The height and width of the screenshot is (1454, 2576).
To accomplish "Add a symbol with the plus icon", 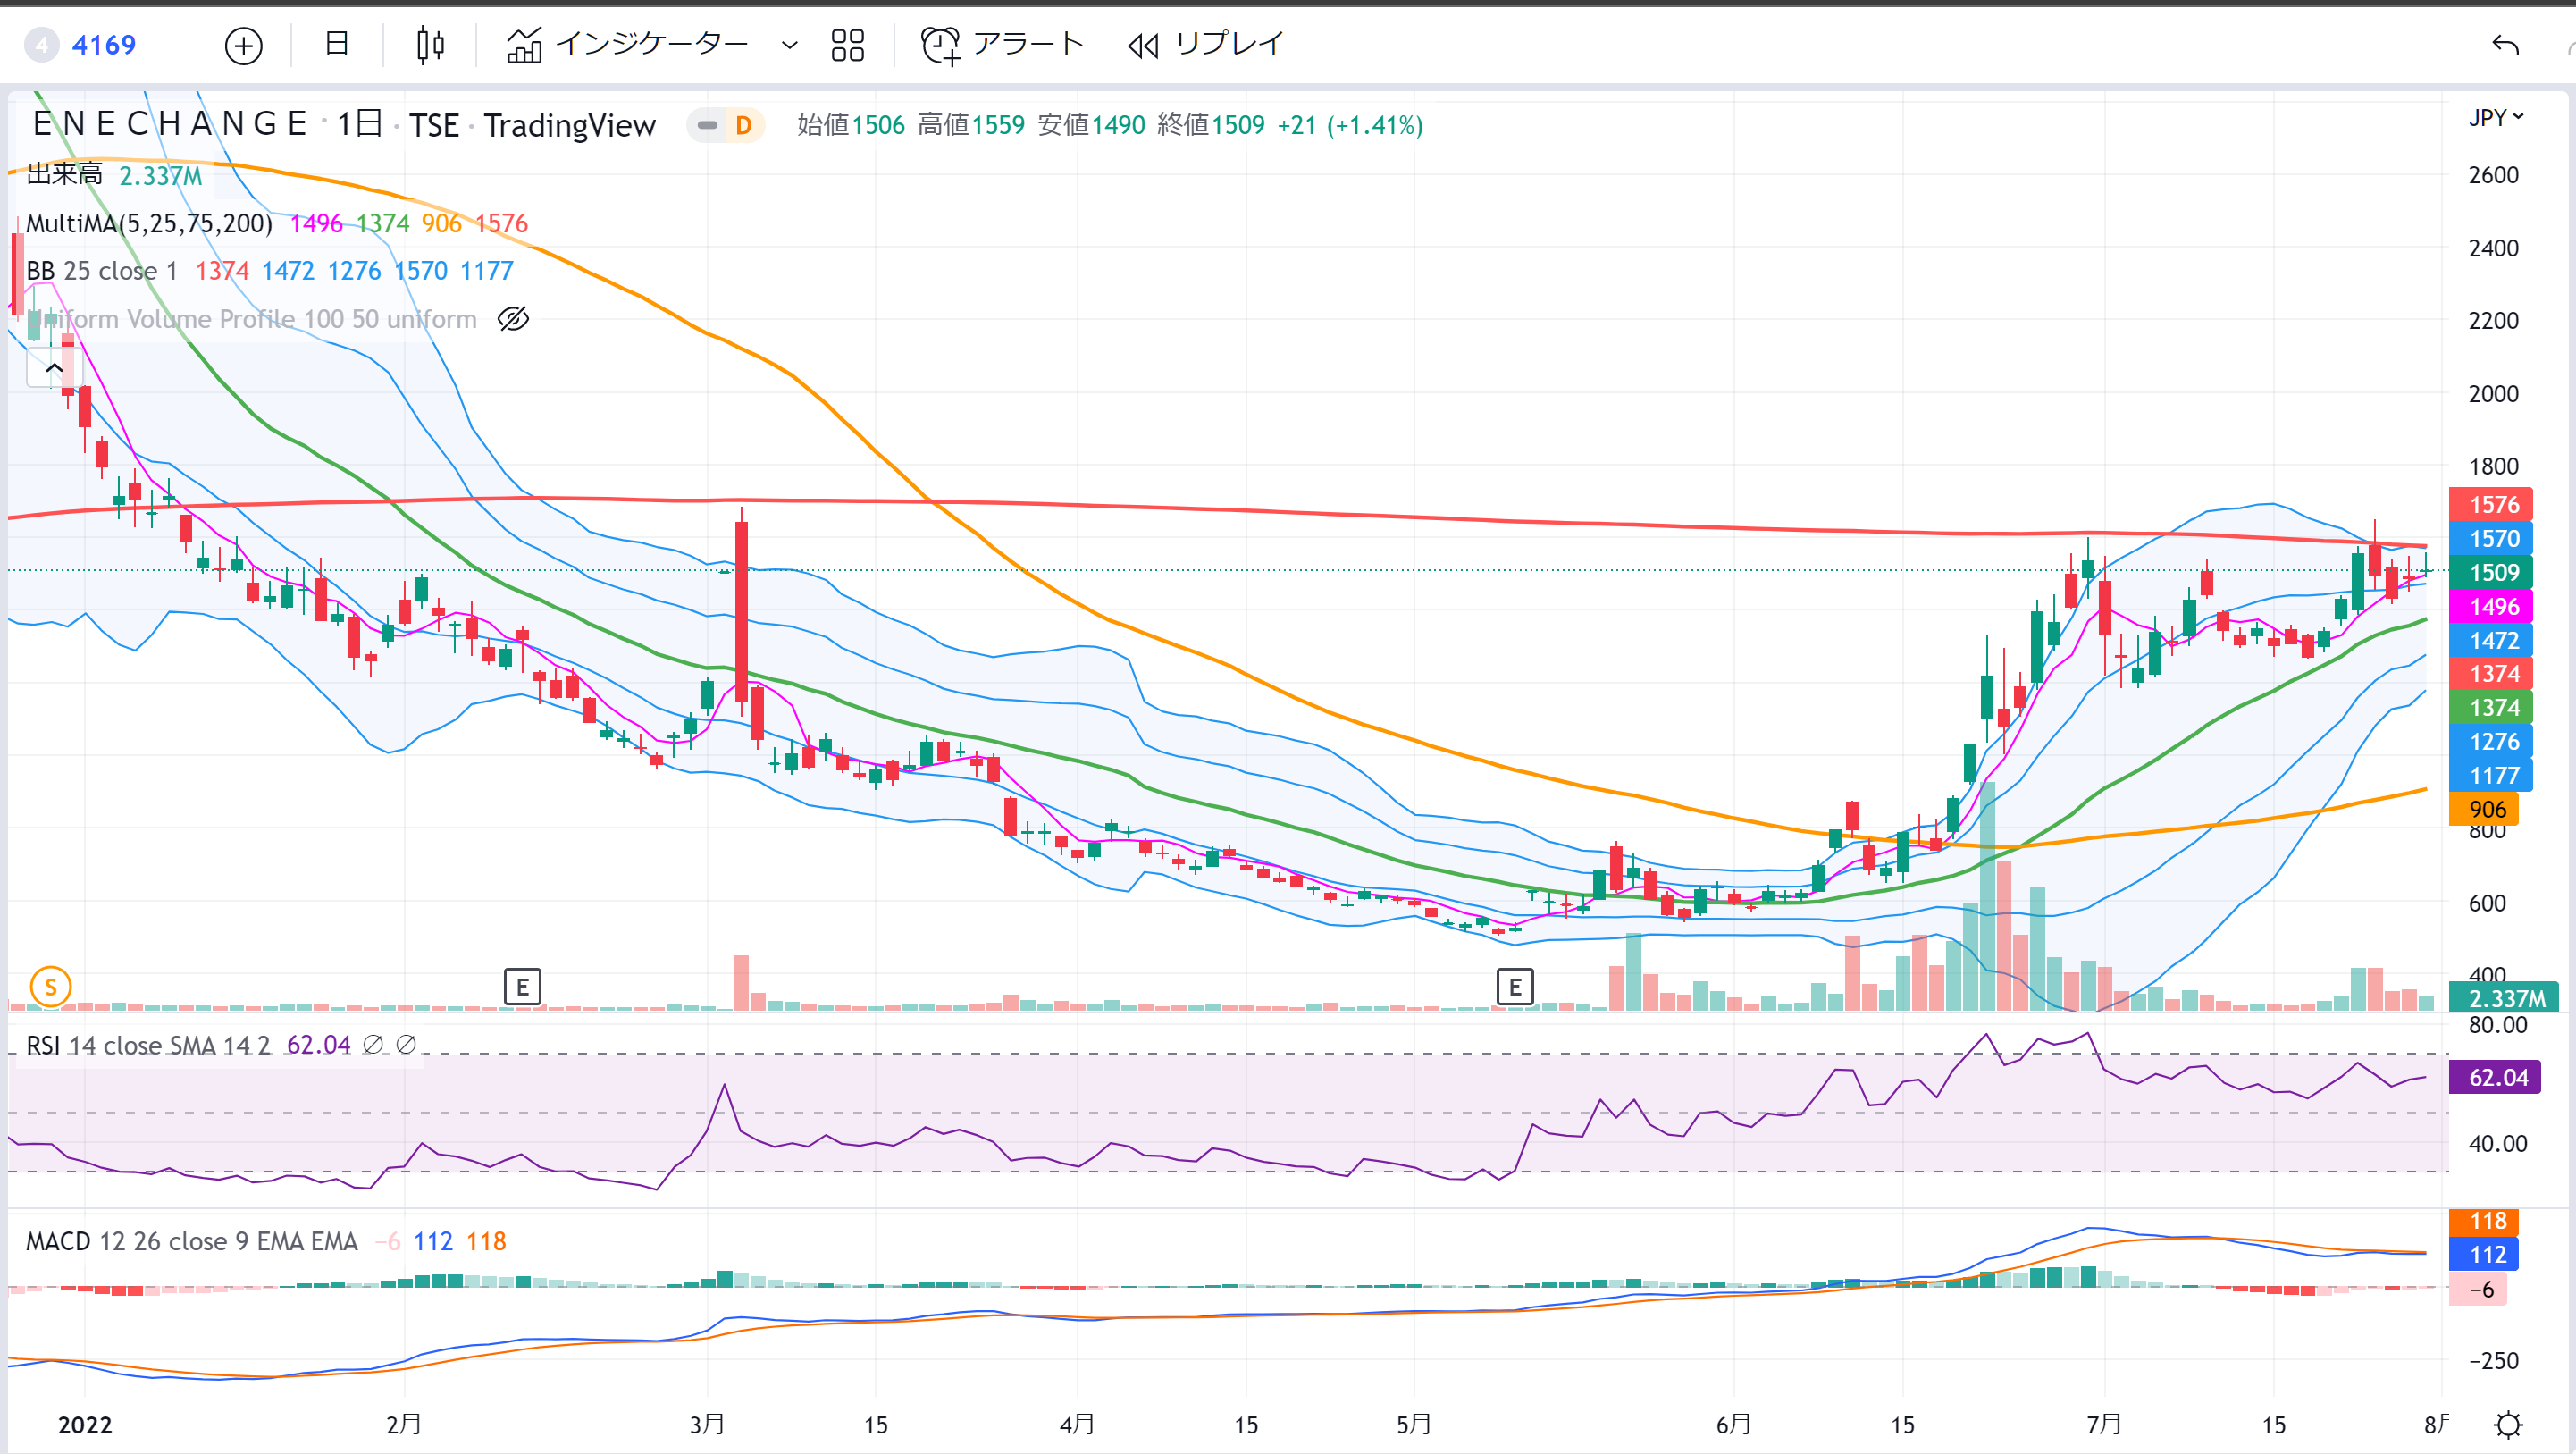I will (243, 45).
